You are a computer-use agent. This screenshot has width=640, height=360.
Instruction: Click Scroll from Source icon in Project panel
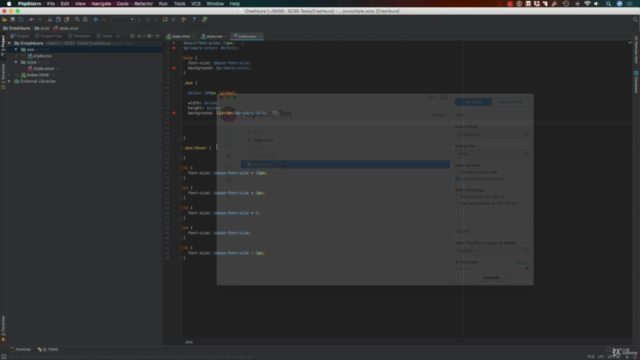point(132,36)
